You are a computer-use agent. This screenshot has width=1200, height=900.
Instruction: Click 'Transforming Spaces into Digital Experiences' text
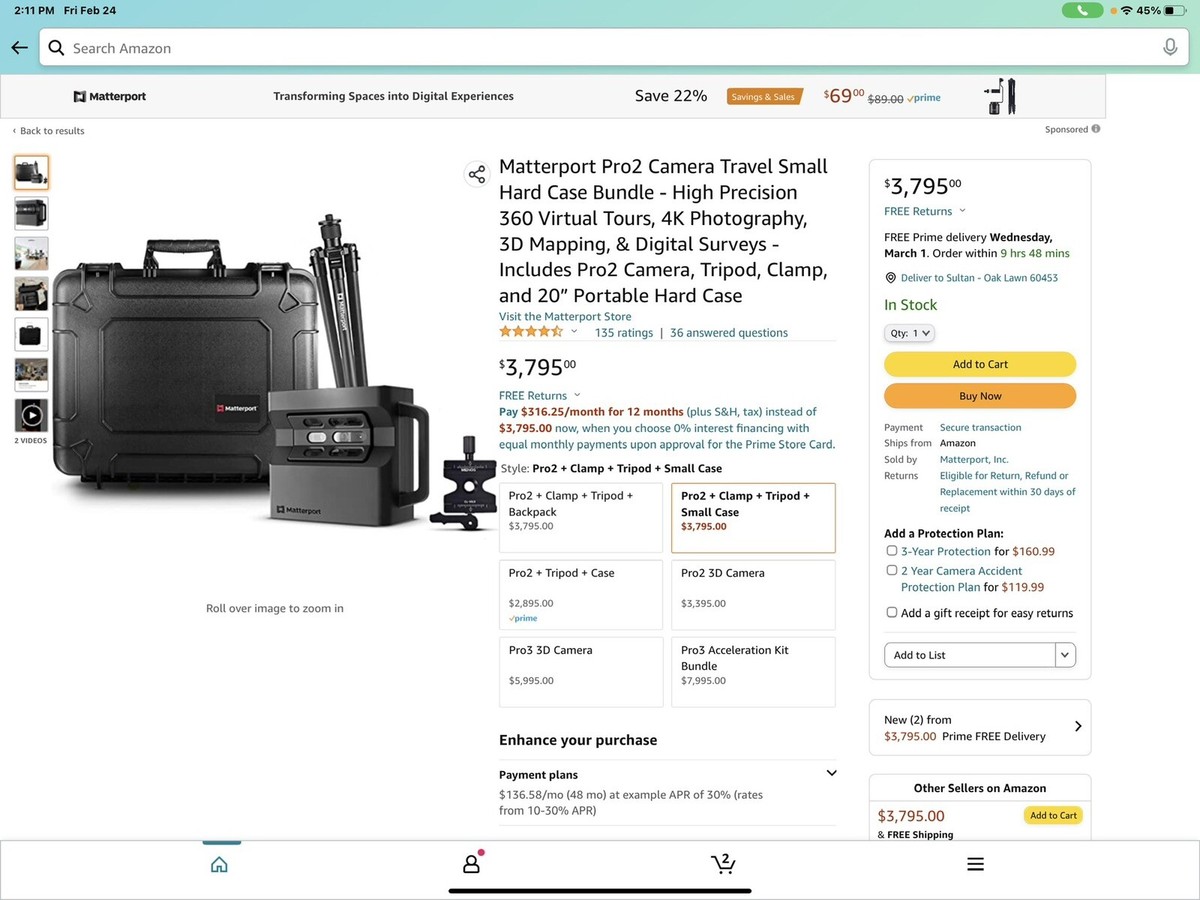(x=393, y=96)
